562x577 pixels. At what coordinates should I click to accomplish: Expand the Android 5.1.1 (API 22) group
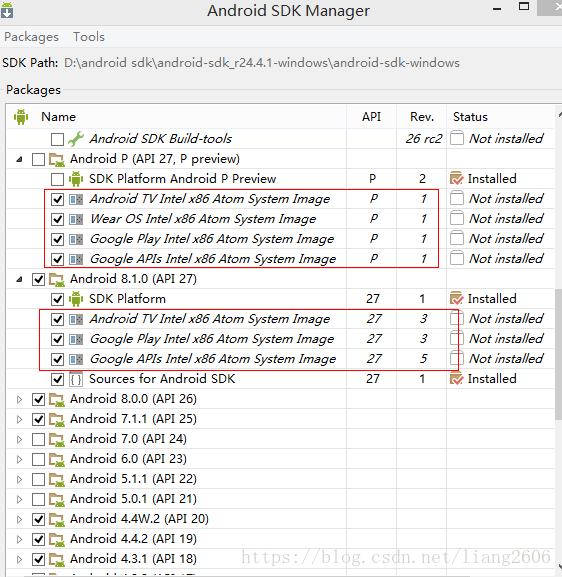[x=20, y=479]
